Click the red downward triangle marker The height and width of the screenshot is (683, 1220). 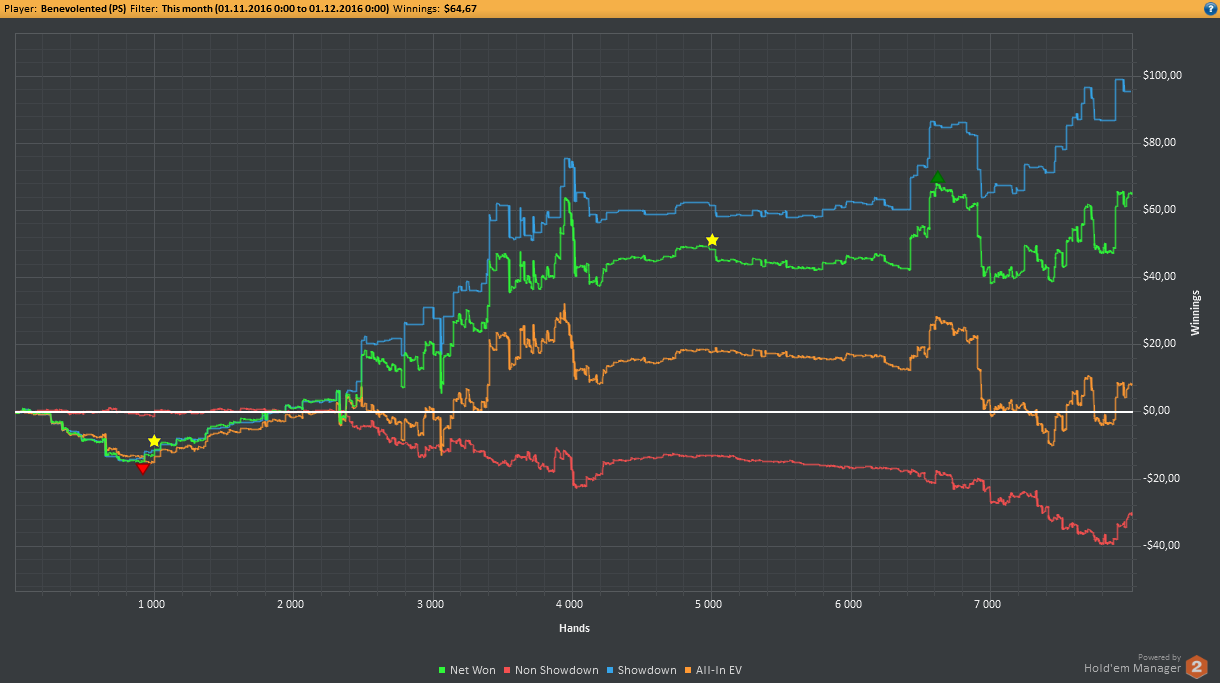pos(143,468)
